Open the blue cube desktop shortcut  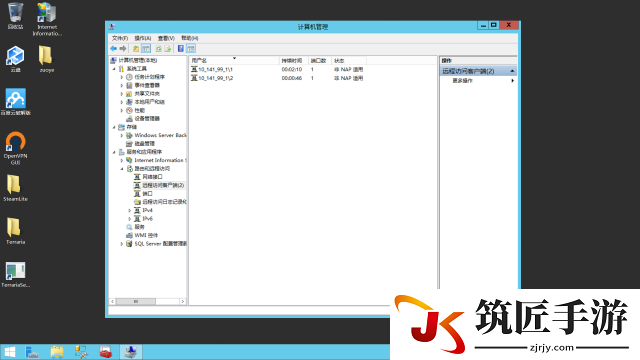click(x=16, y=59)
